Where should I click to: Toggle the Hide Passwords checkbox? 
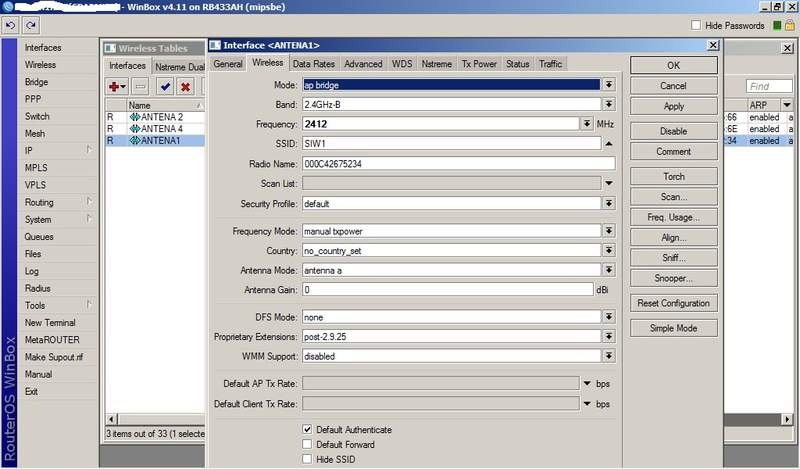click(696, 25)
